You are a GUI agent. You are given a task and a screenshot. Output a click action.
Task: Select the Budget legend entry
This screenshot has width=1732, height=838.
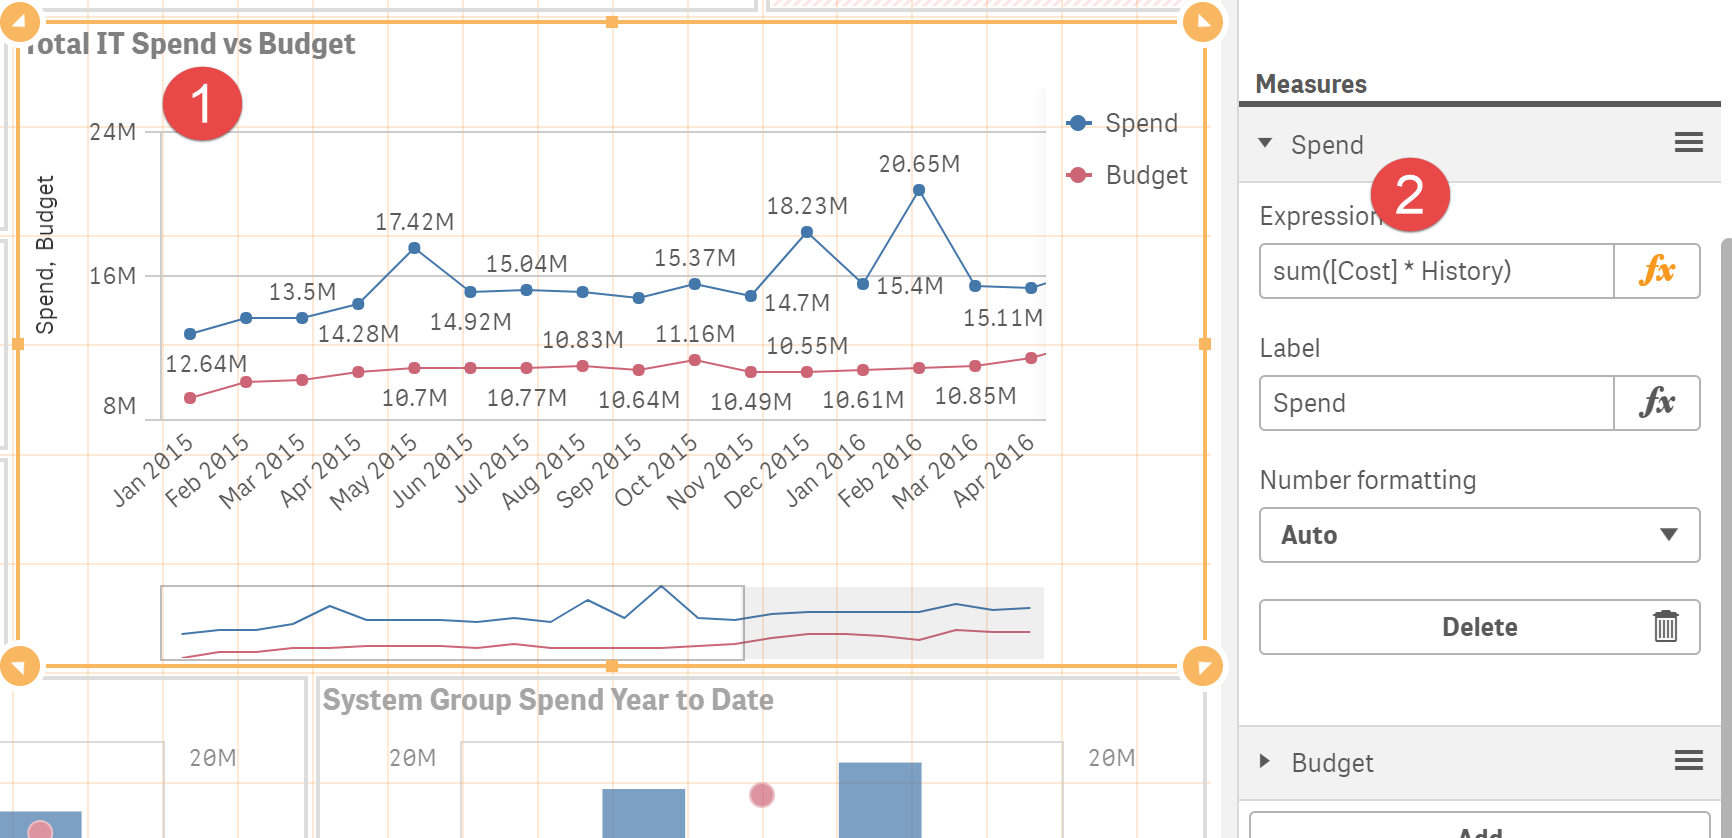(1127, 175)
